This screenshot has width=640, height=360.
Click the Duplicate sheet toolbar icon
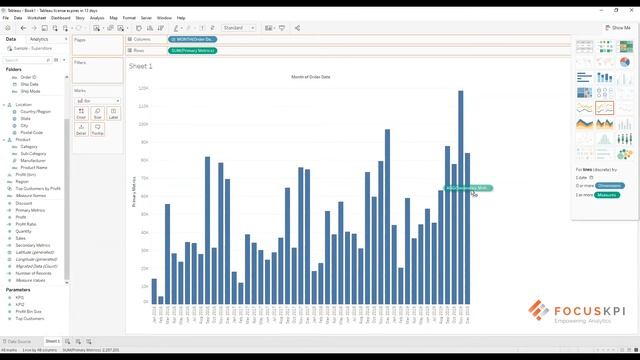point(110,28)
